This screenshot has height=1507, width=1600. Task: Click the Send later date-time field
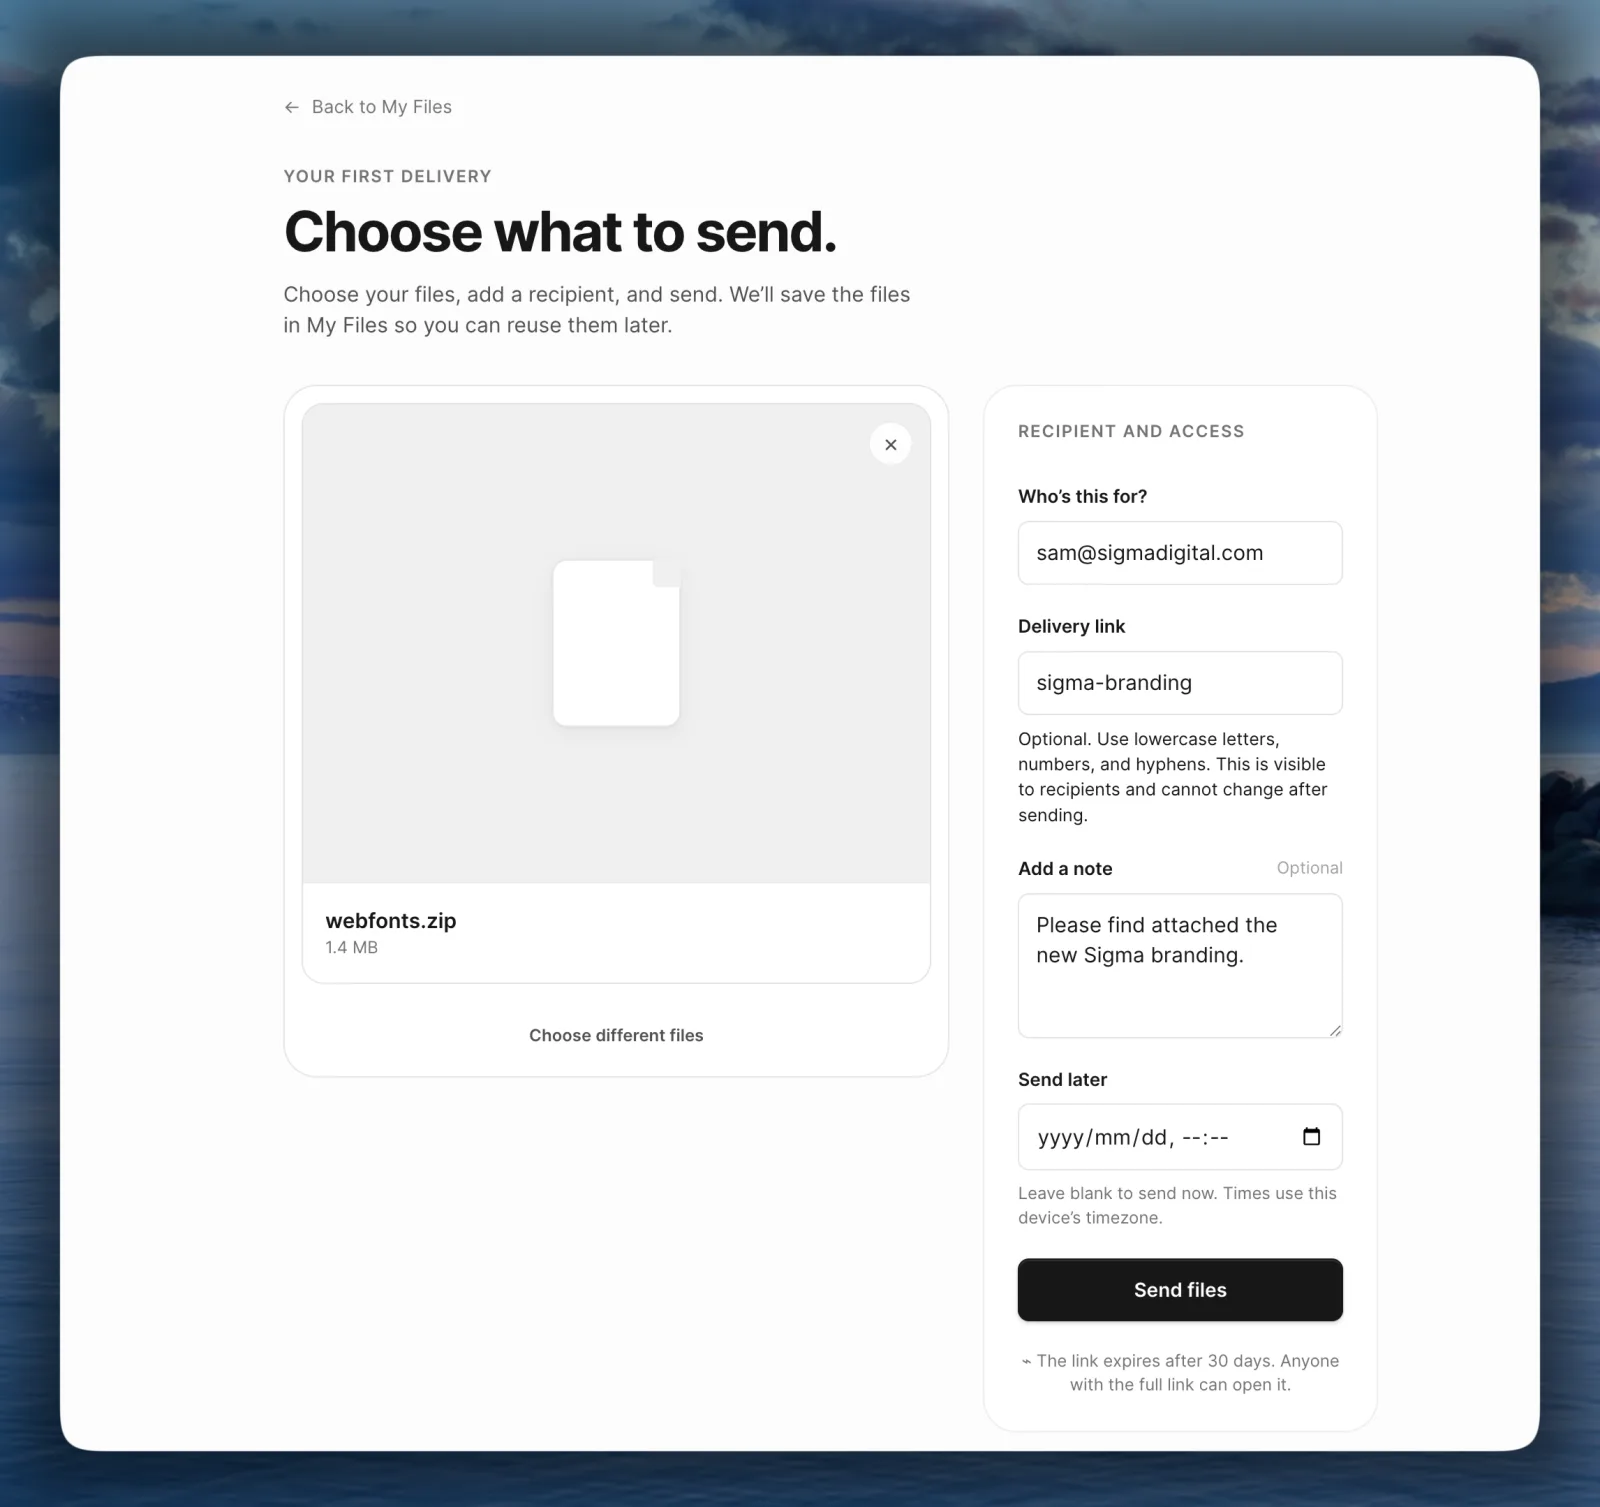(x=1180, y=1137)
